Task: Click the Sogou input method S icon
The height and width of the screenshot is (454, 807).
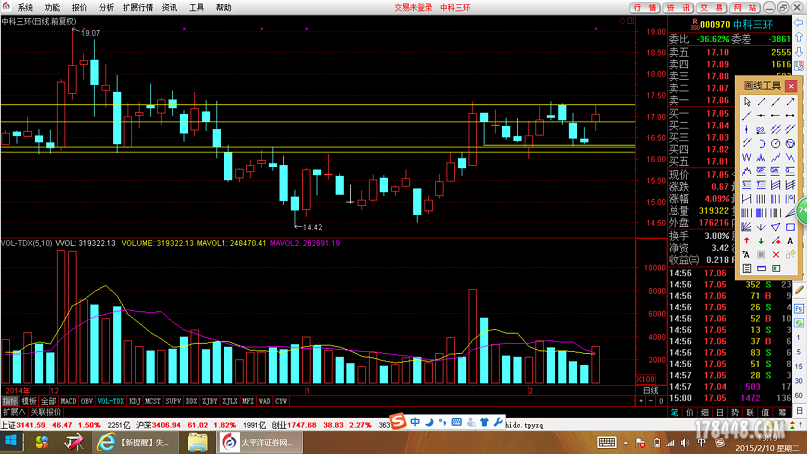Action: (x=398, y=422)
